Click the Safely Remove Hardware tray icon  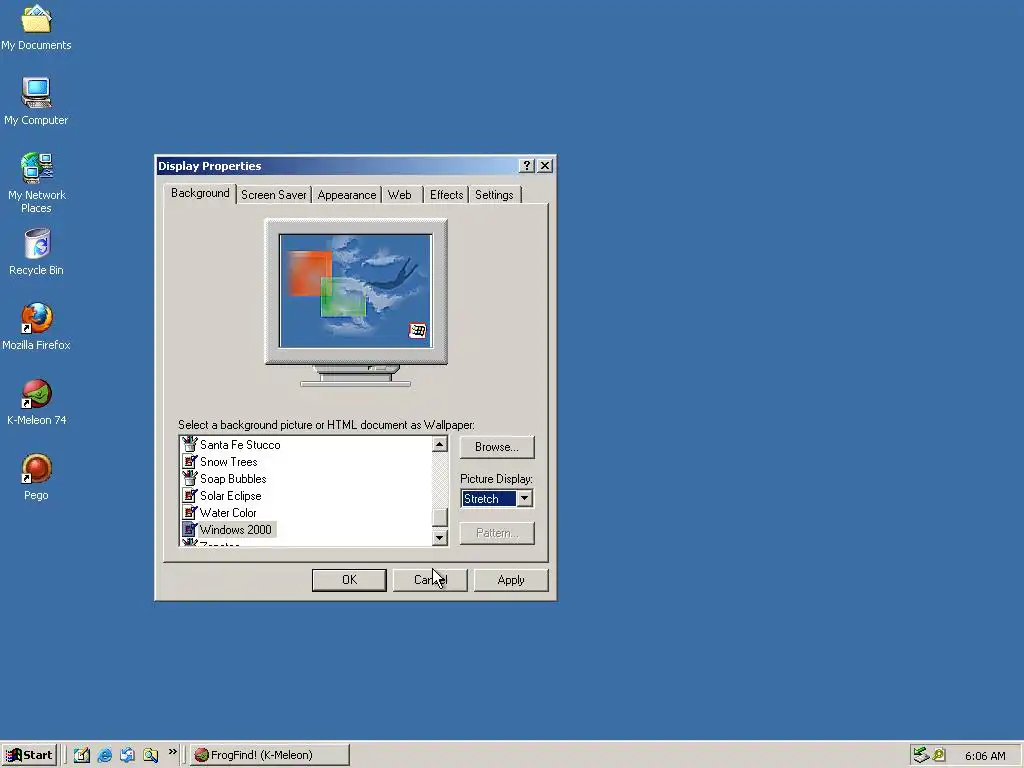[921, 755]
